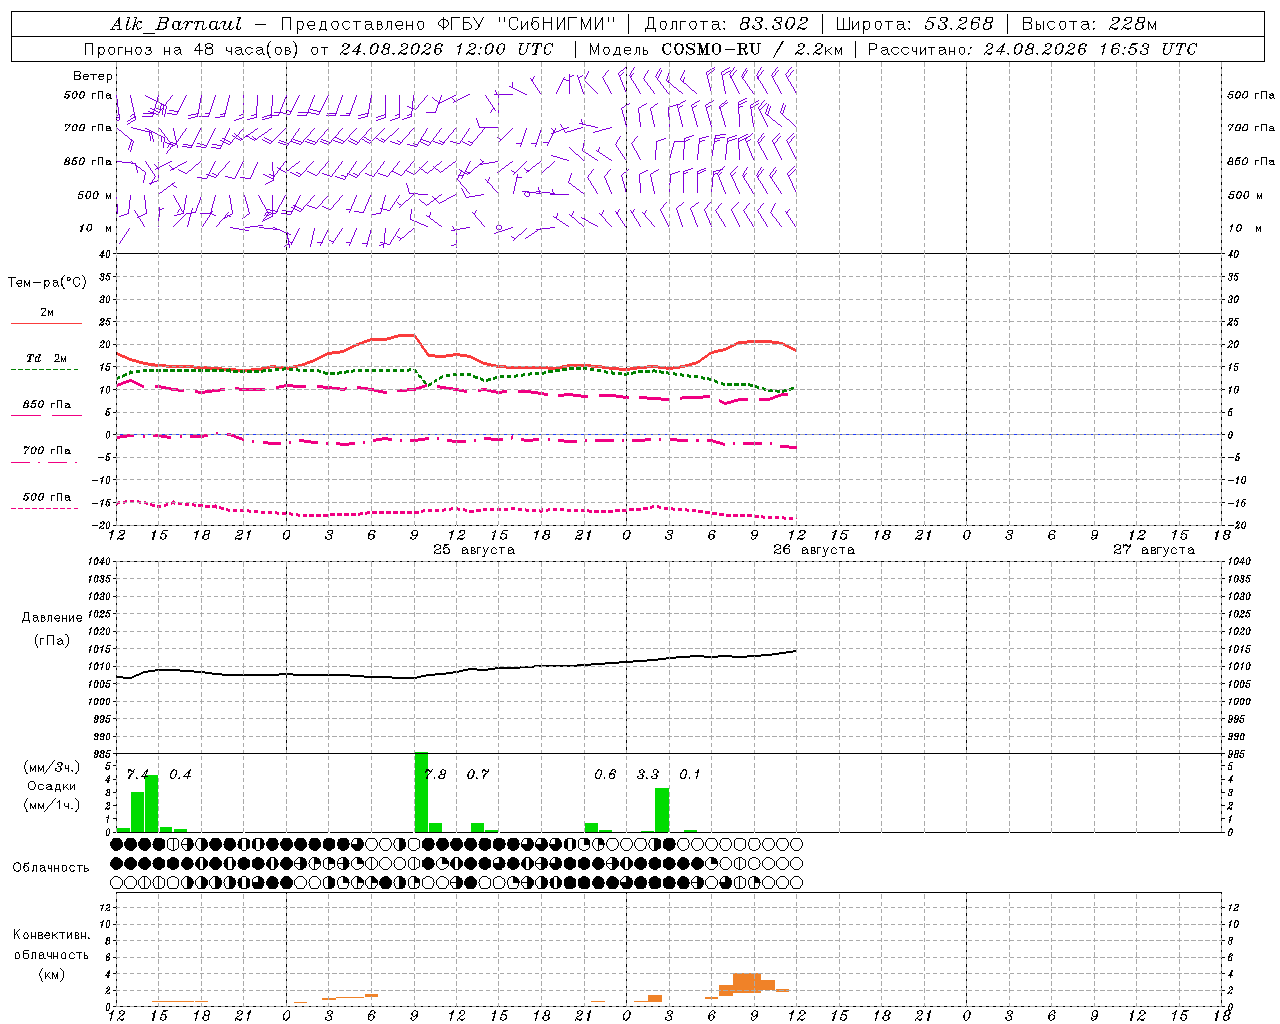
Task: Pick the 700 гПа dash-dot legend entry
Action: (x=46, y=455)
